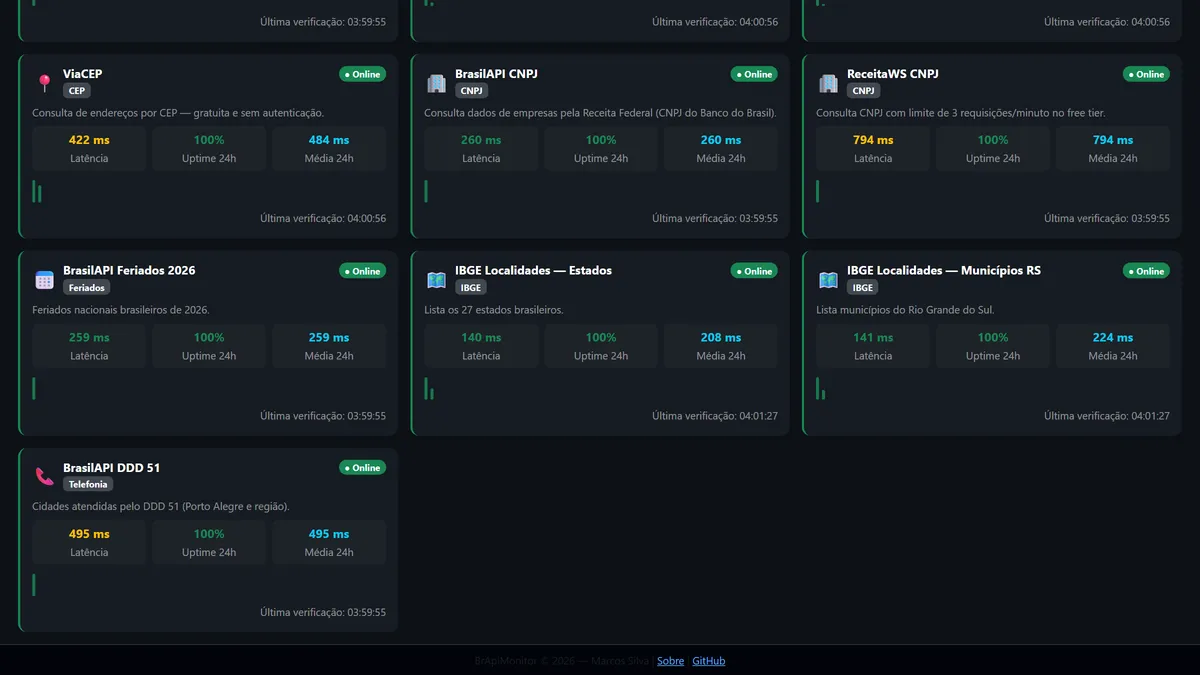Viewport: 1200px width, 675px height.
Task: Click CNPJ tag under BrasilAPI CNPJ title
Action: coord(471,91)
